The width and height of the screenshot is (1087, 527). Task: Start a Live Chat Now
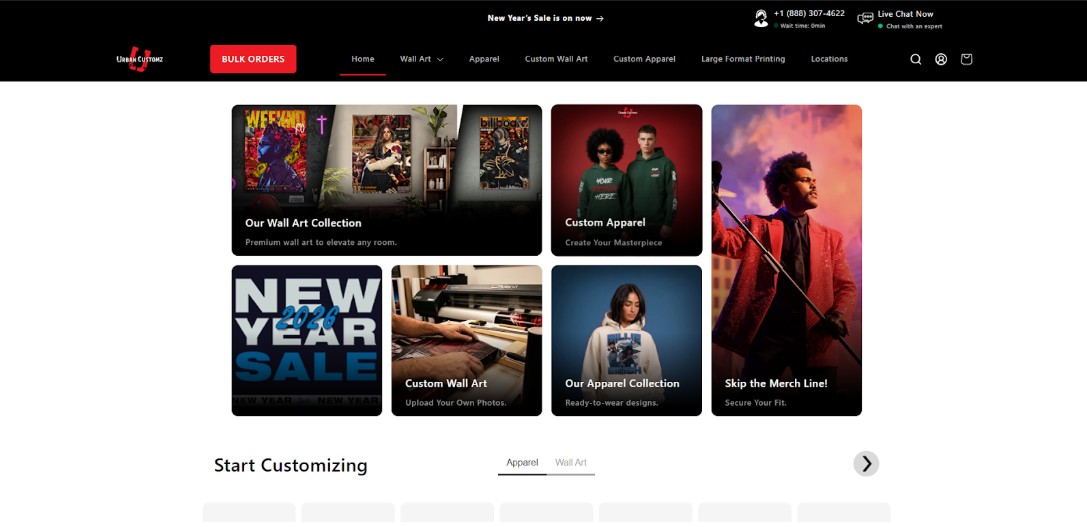coord(905,14)
